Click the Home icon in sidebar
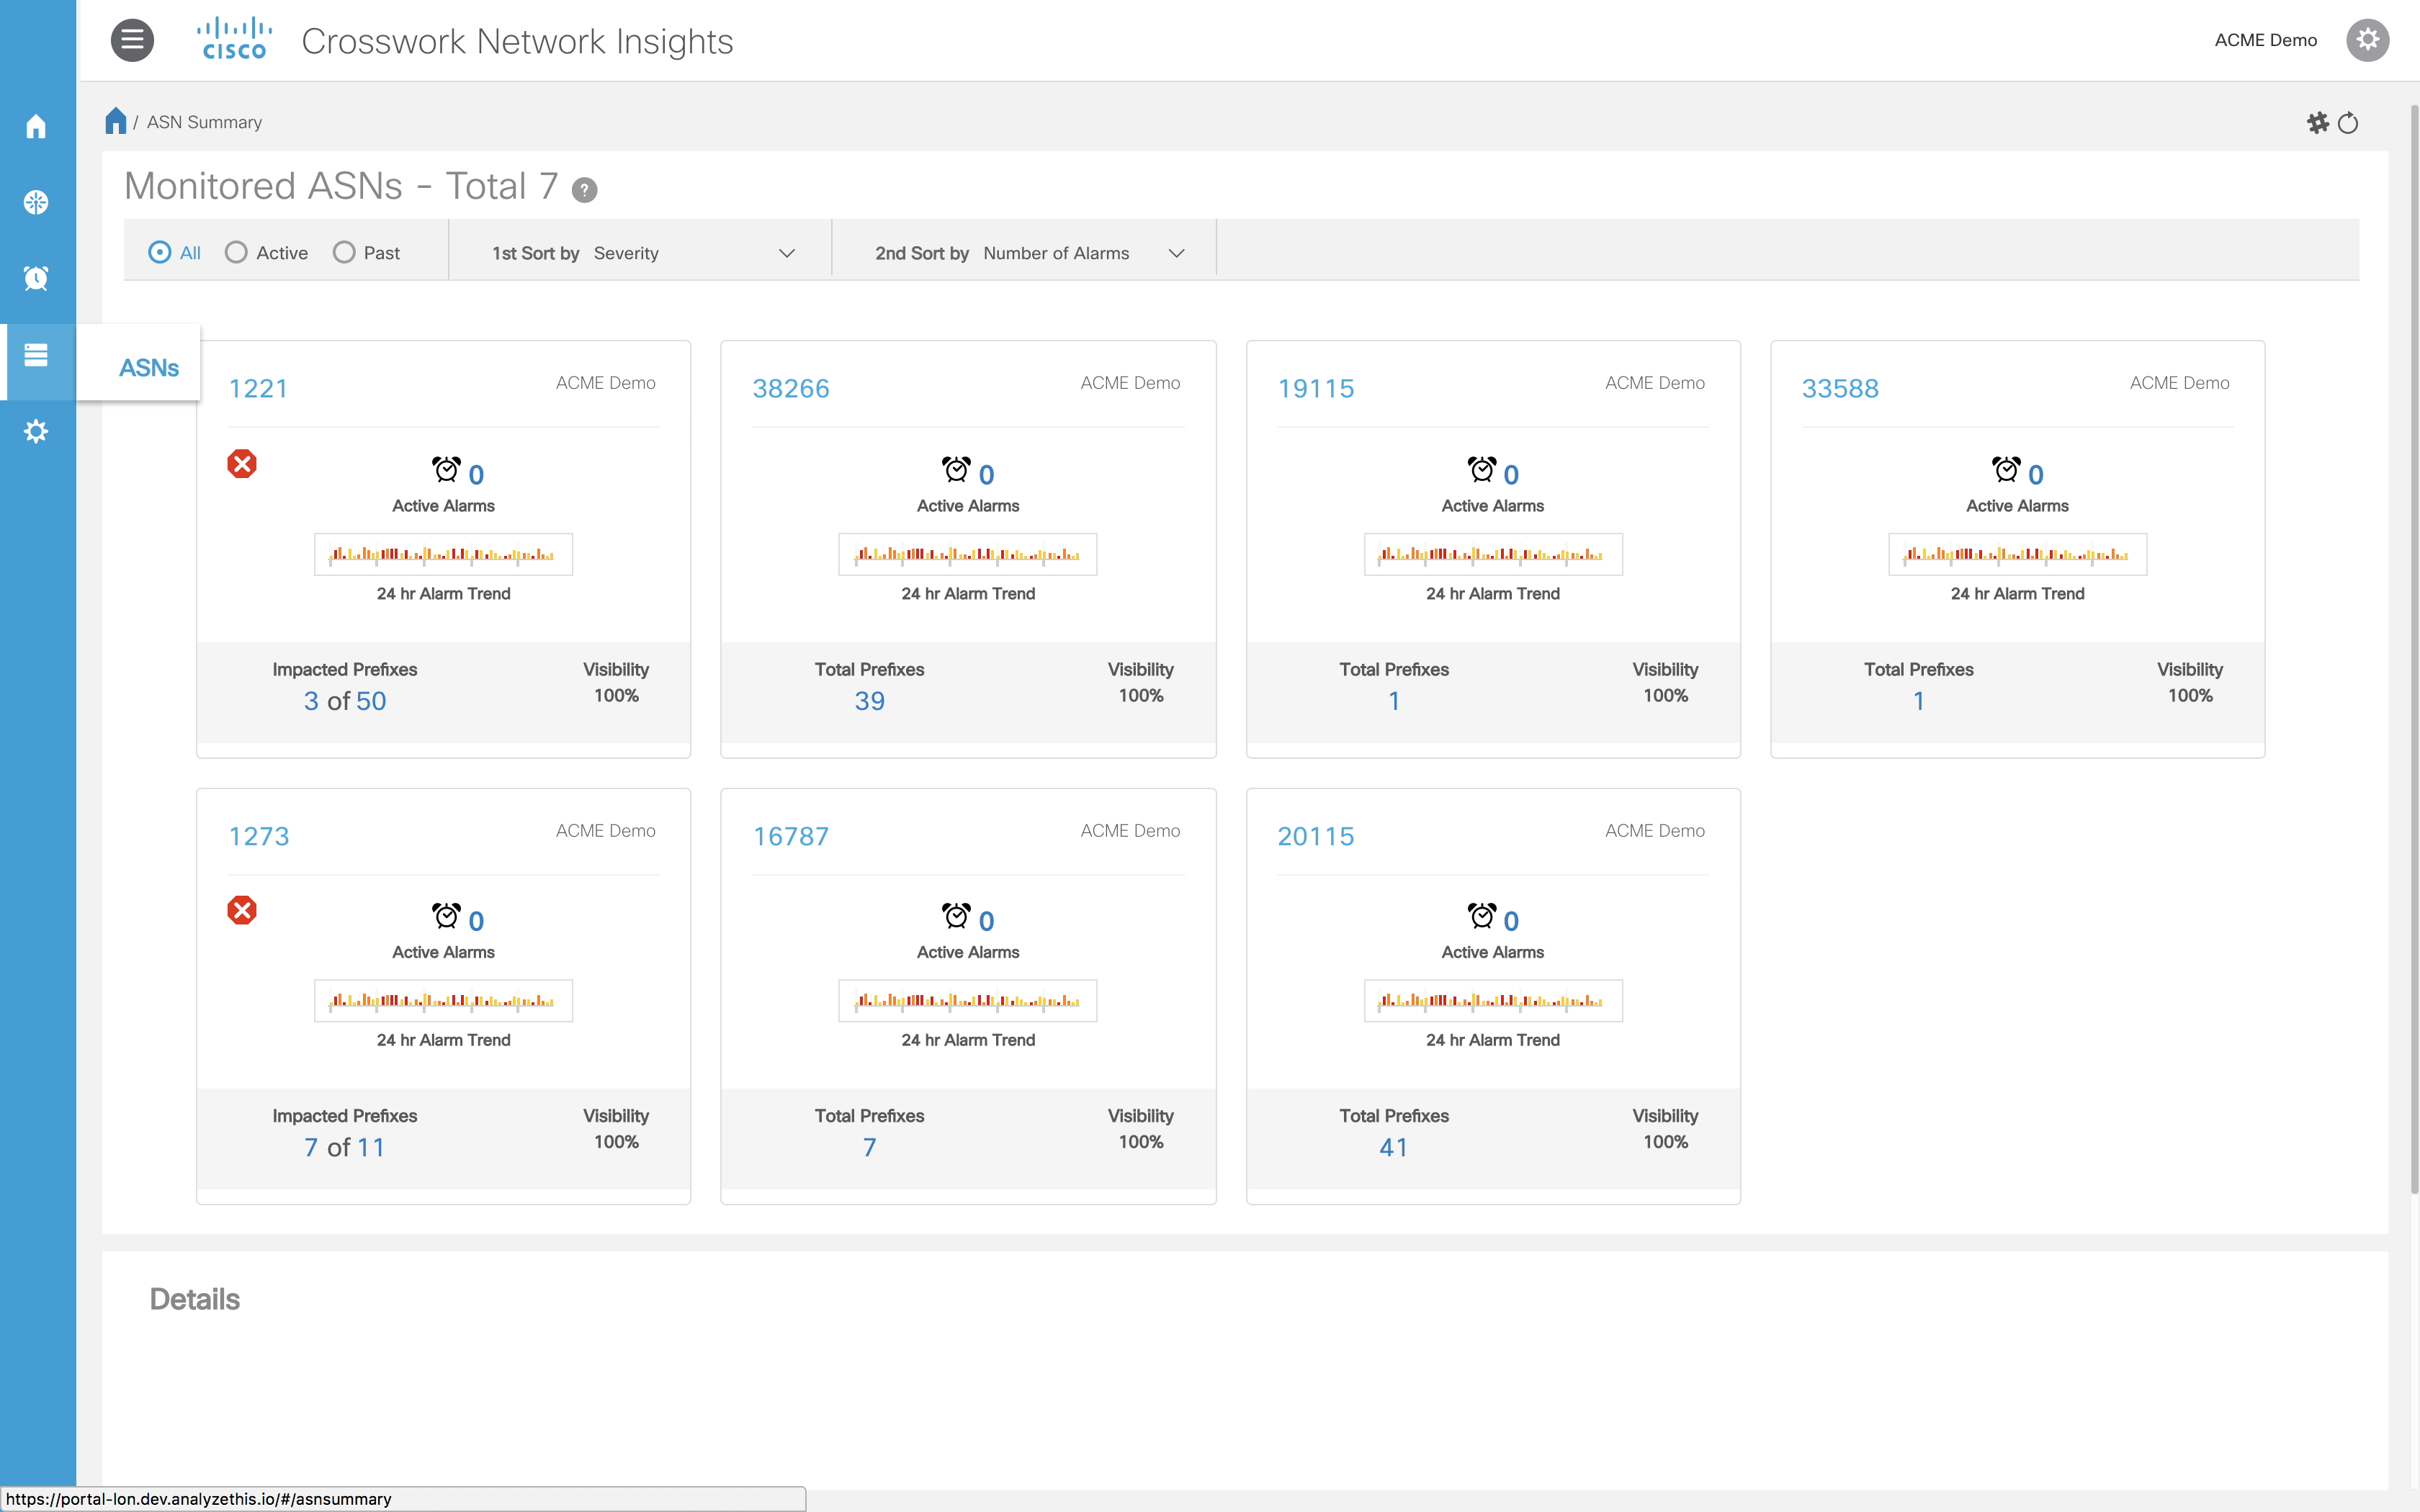The height and width of the screenshot is (1512, 2420). pos(36,126)
